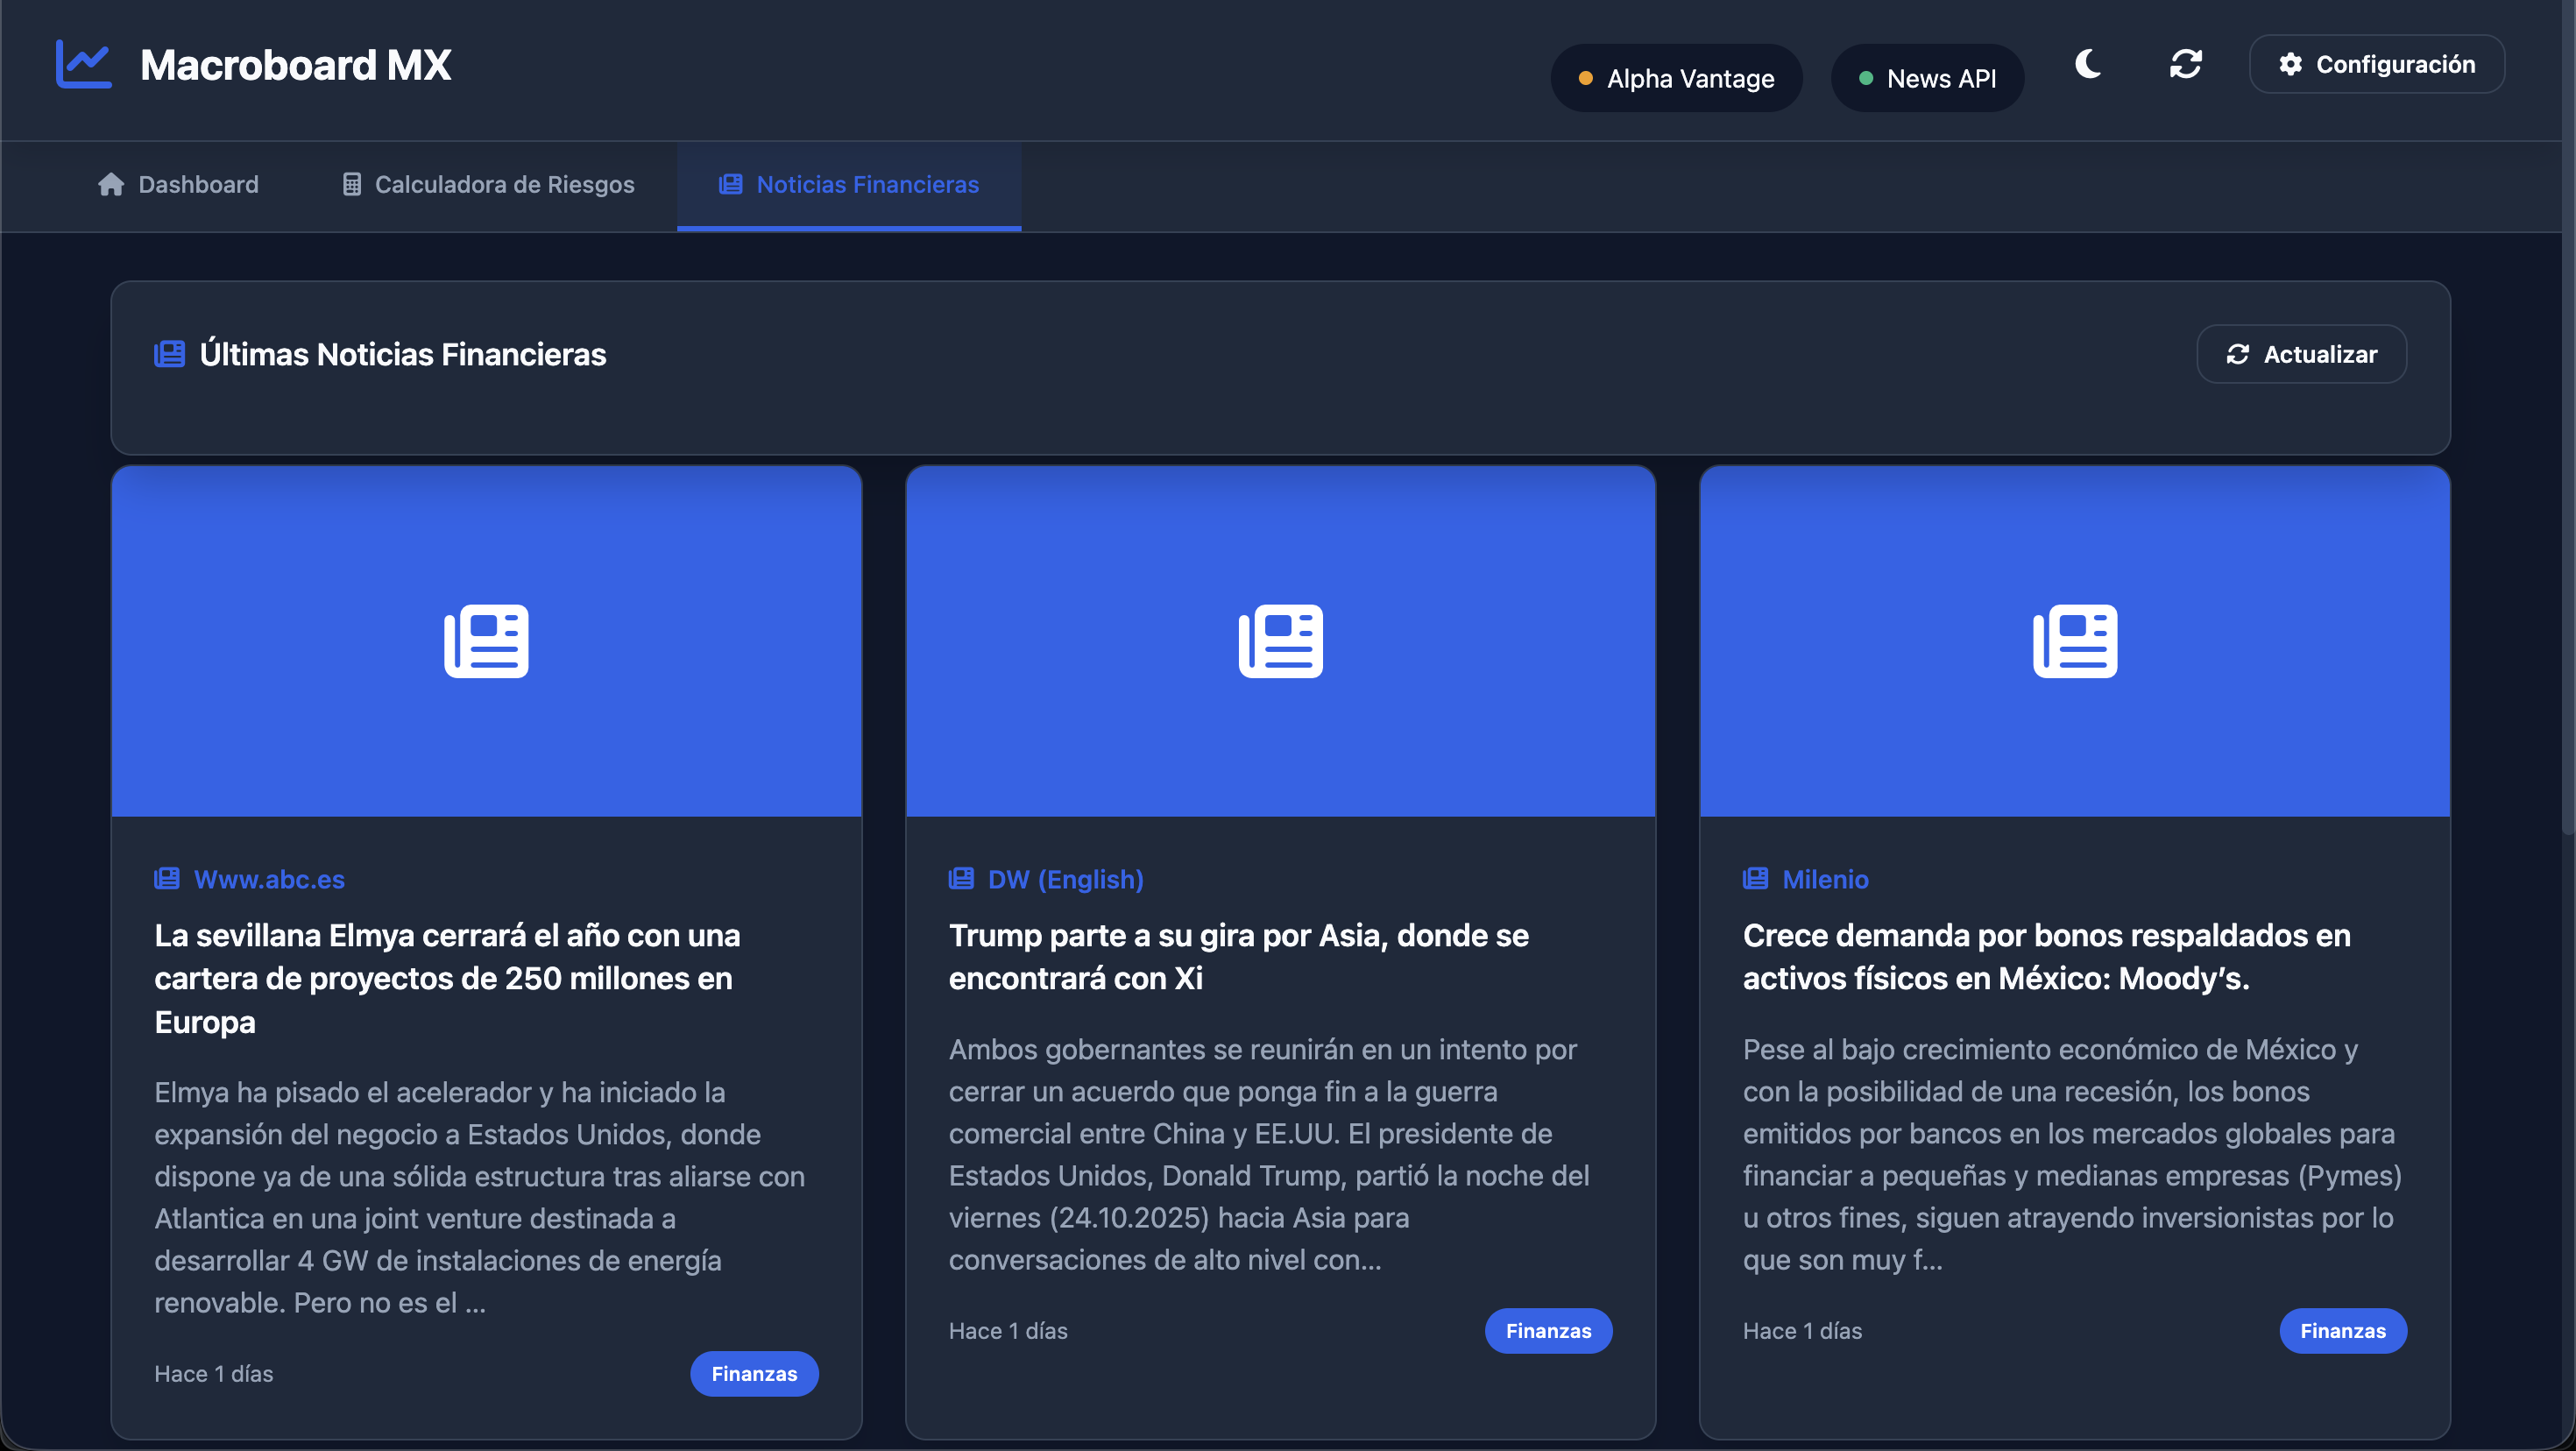Click Finanzas tag on the Elmya card

click(x=754, y=1374)
